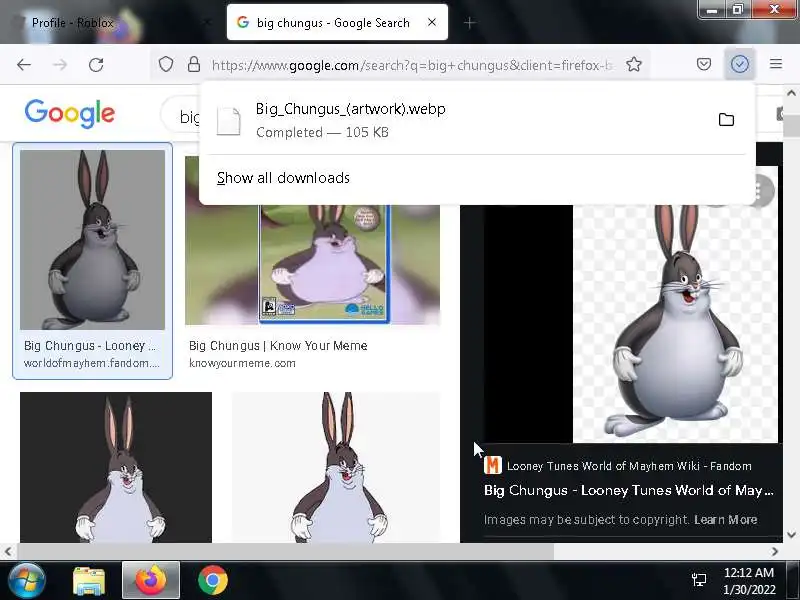Click the horizontal scrollbar right arrow
This screenshot has width=800, height=600.
point(775,552)
